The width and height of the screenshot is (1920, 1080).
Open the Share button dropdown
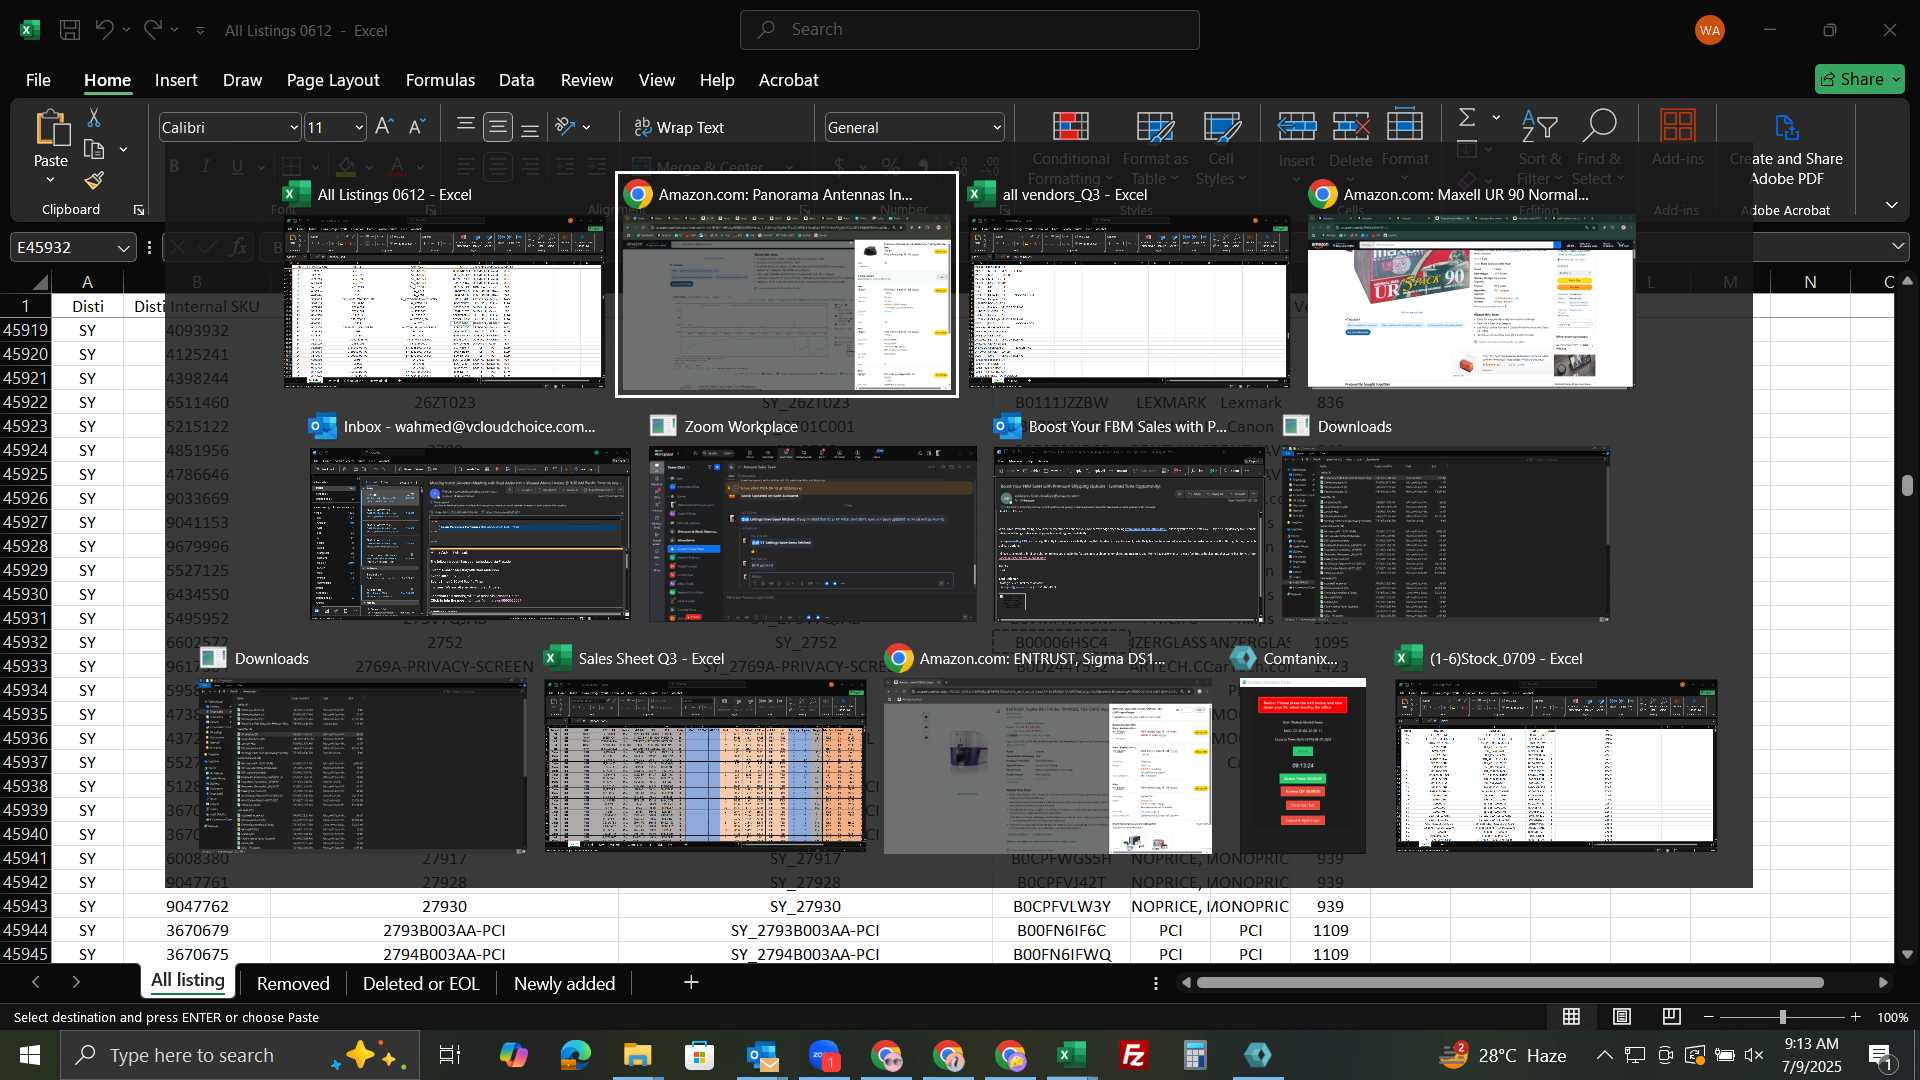pos(1896,79)
